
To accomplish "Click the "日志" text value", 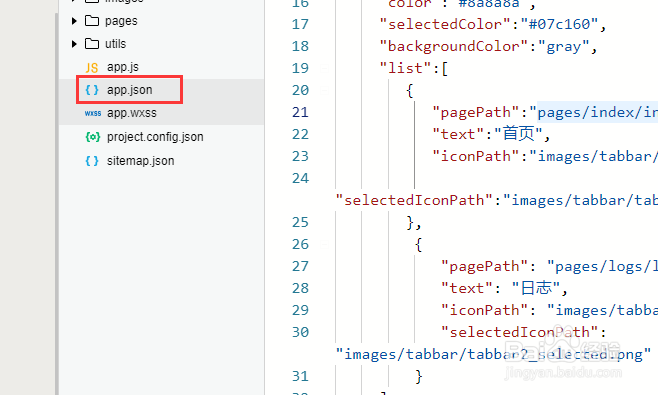I will (536, 288).
